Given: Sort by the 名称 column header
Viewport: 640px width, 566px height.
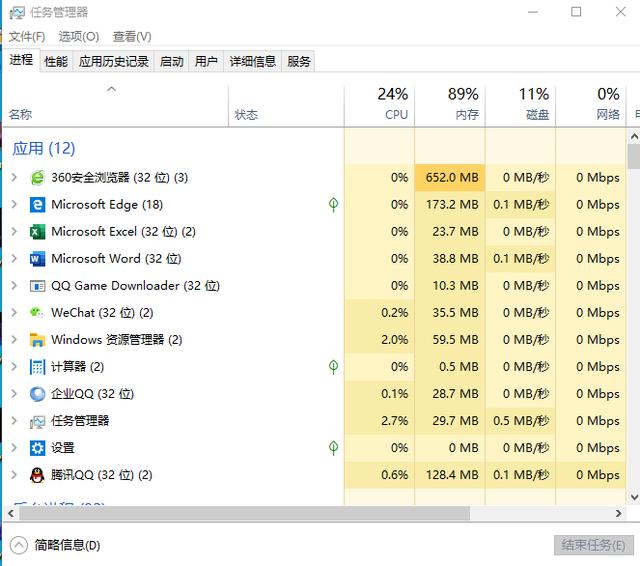Looking at the screenshot, I should 116,105.
